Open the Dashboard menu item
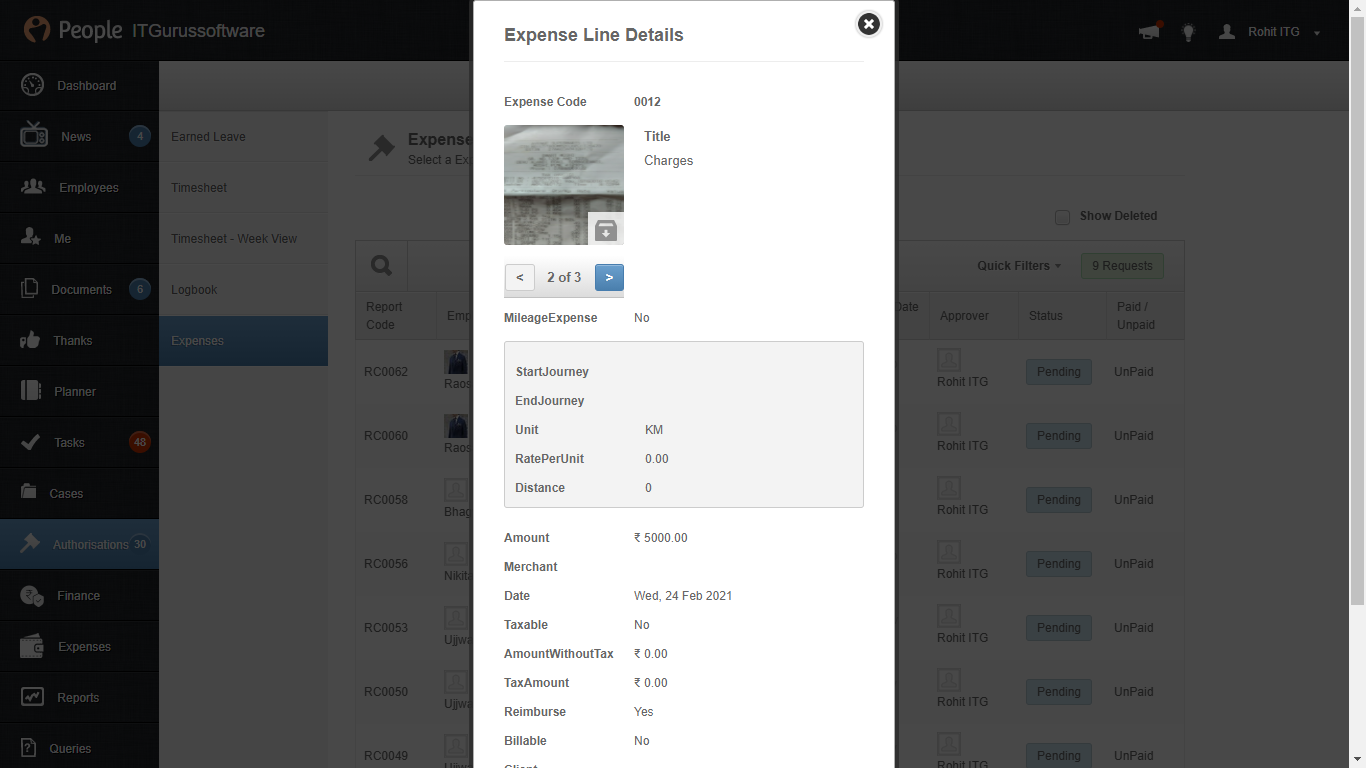Viewport: 1366px width, 768px height. [79, 85]
